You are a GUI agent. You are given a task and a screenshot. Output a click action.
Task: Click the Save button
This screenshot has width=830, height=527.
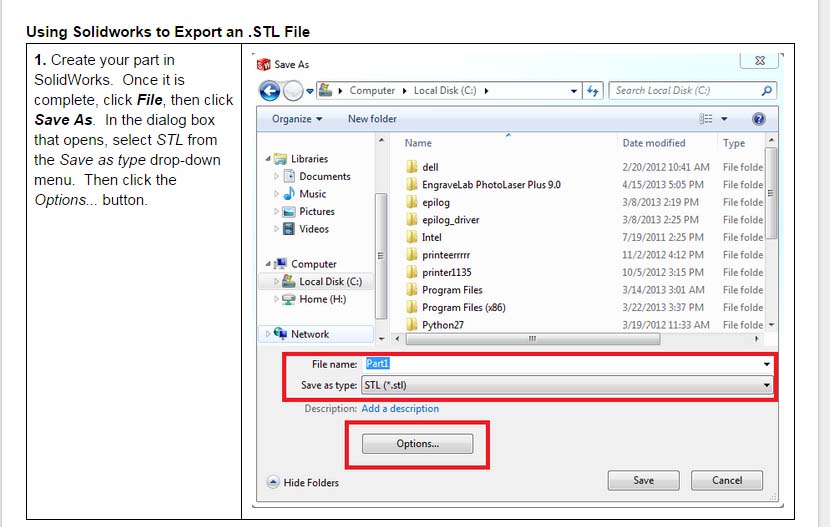coord(643,480)
